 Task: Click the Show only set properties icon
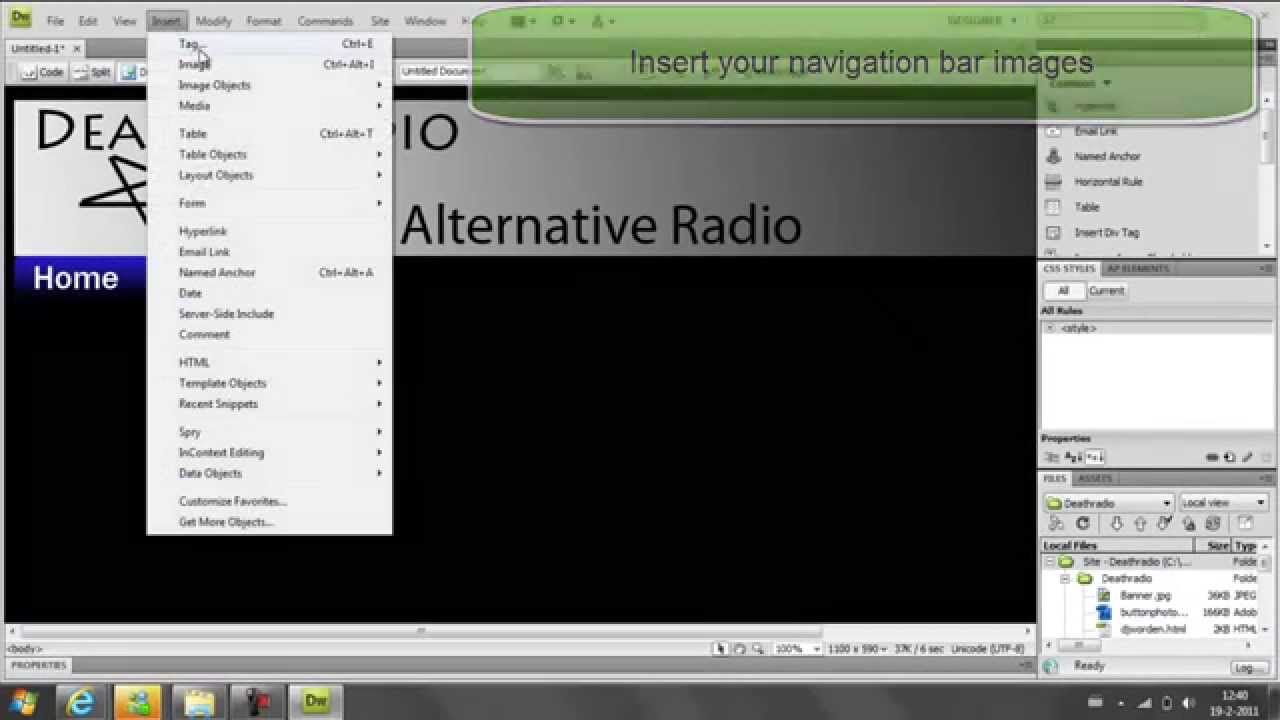(x=1094, y=457)
